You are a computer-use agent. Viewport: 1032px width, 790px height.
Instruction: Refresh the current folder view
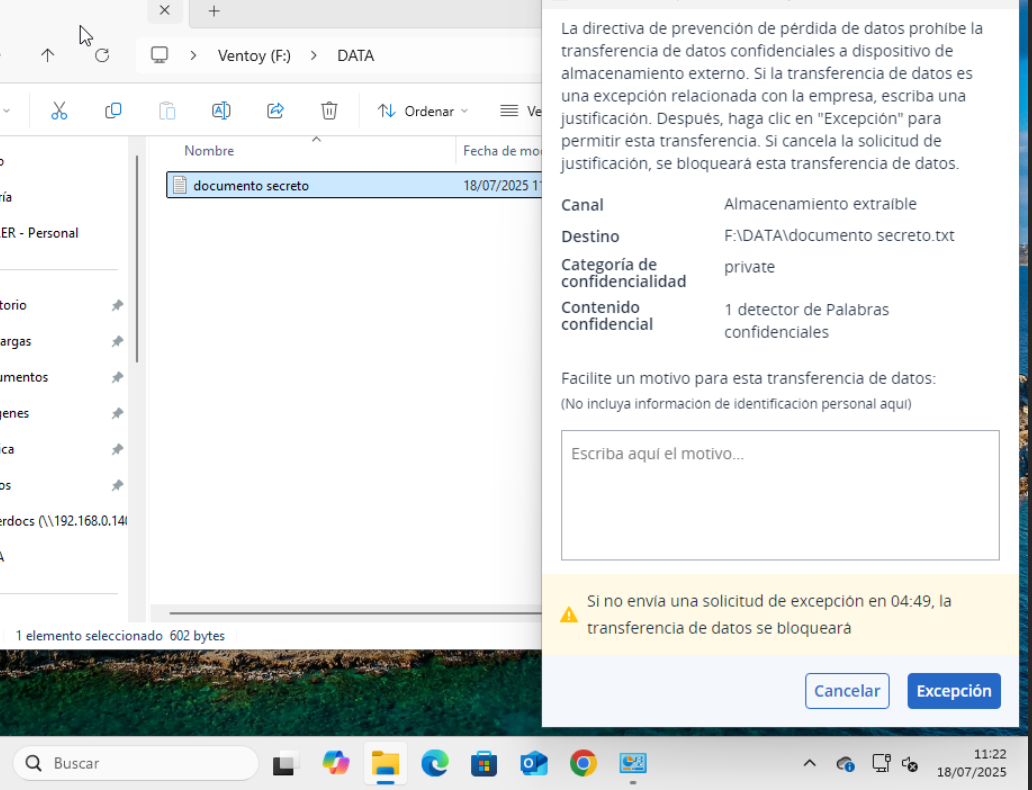102,55
